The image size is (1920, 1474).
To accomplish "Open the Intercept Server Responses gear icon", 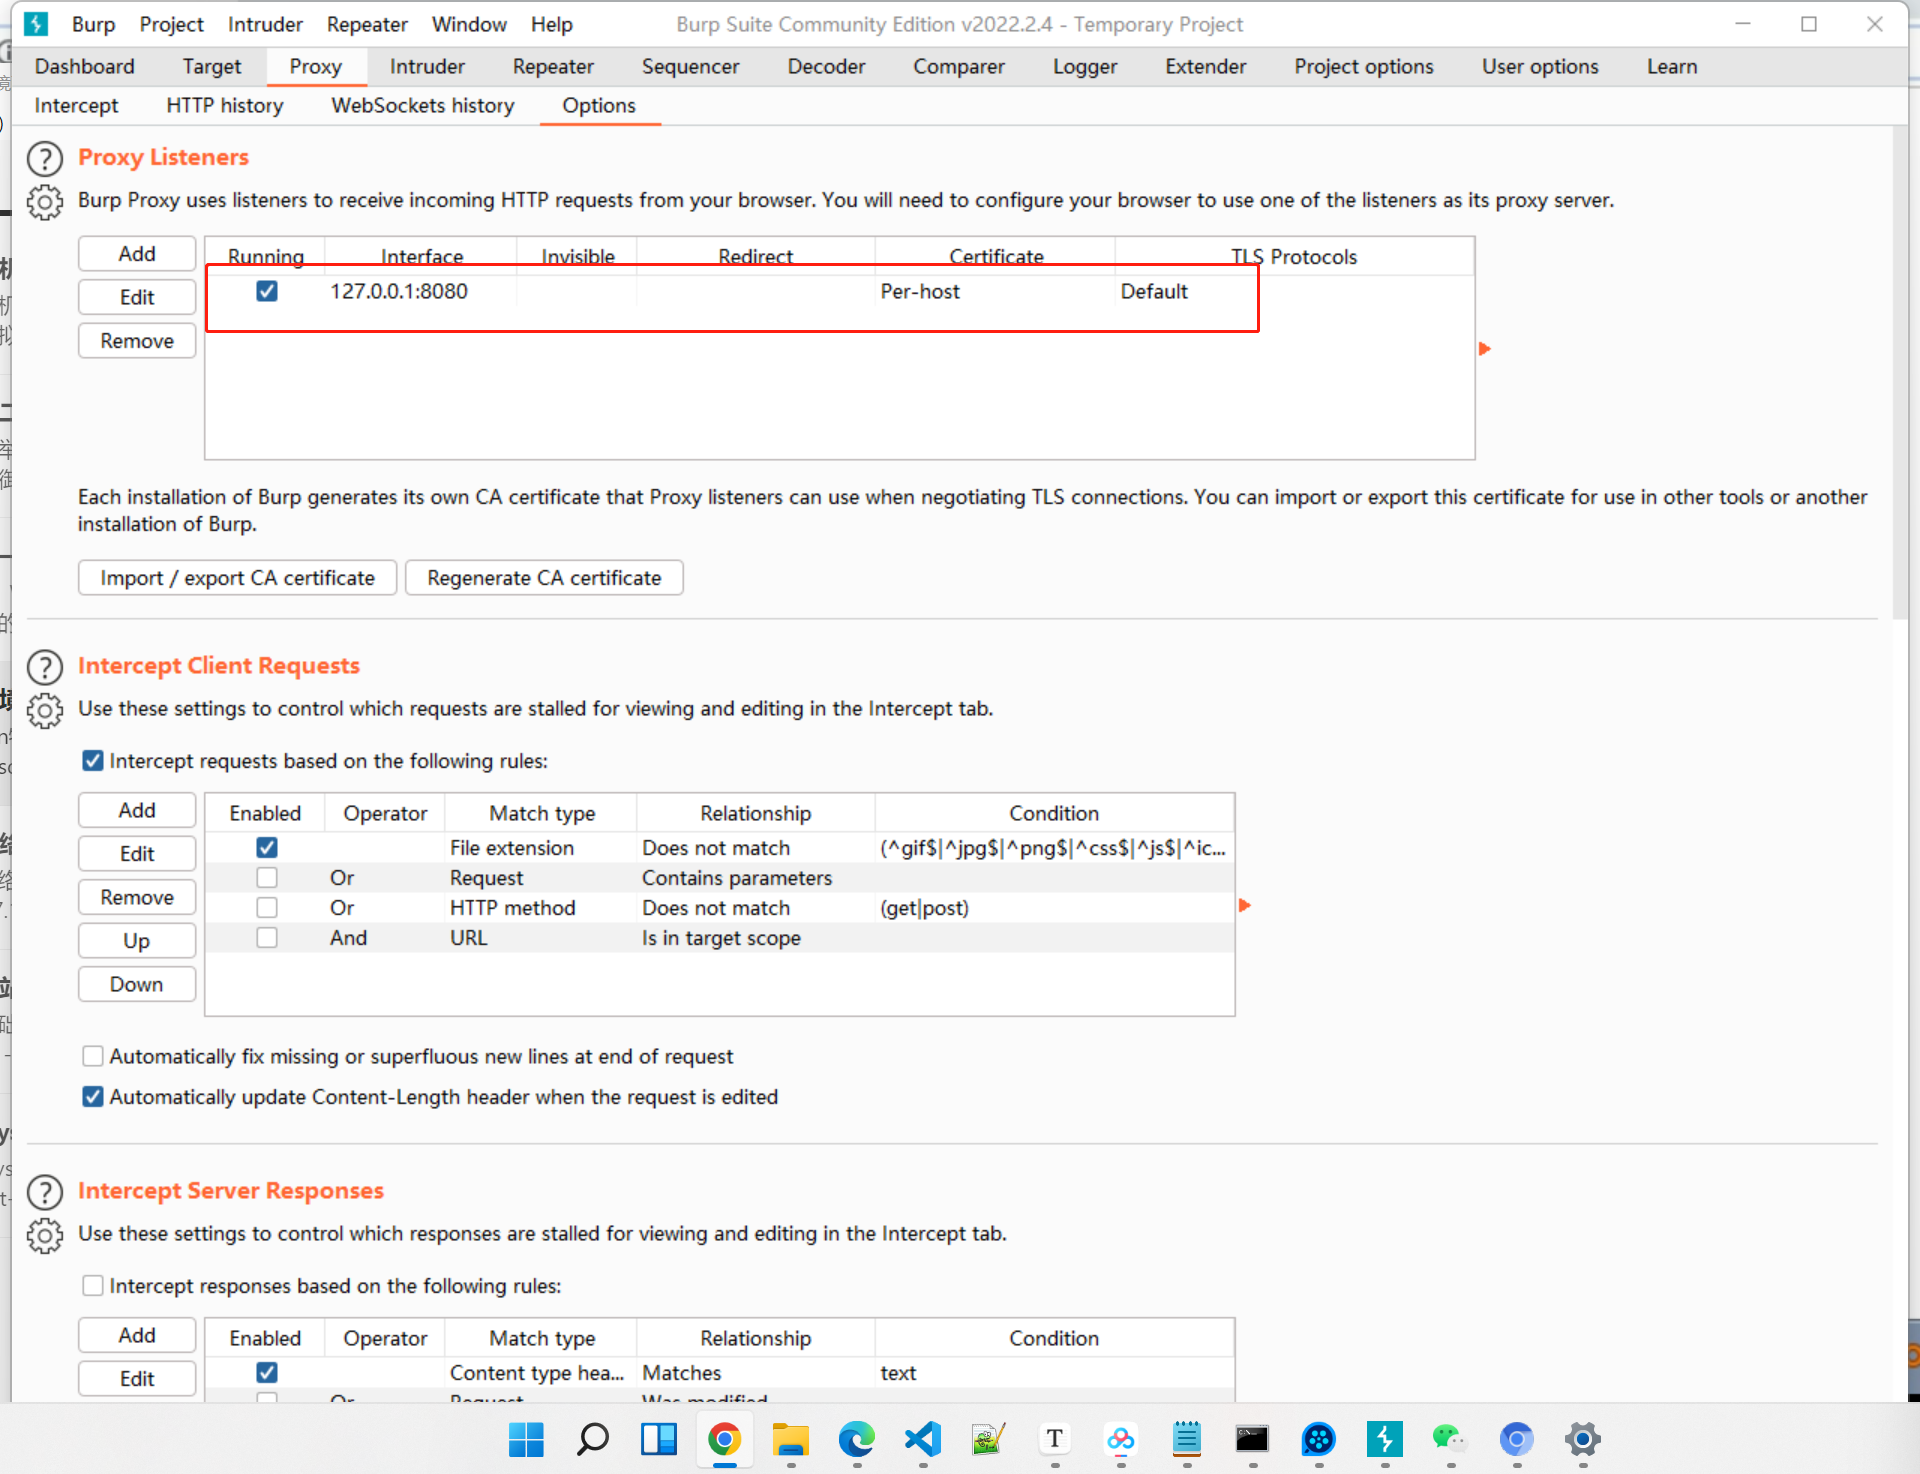I will click(44, 1235).
